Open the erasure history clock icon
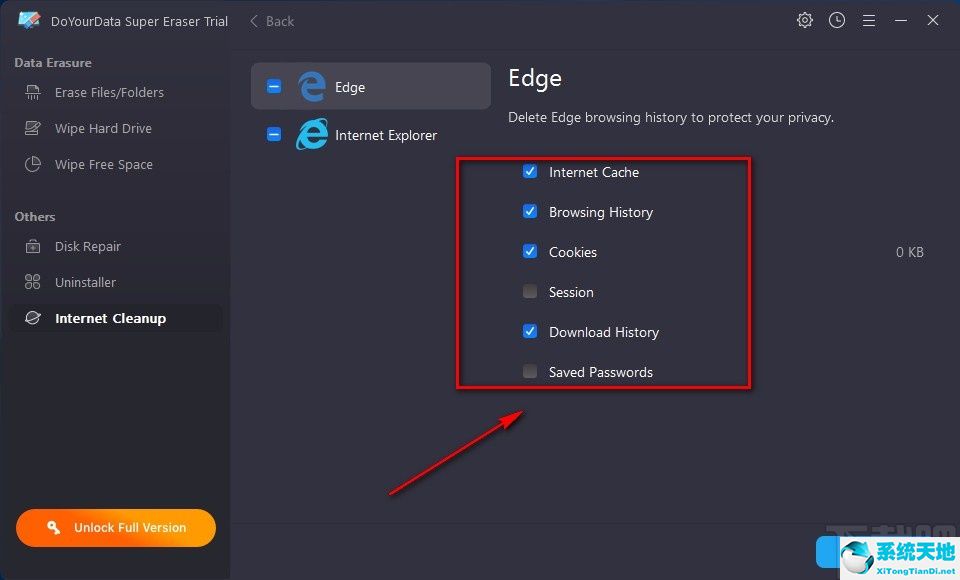Image resolution: width=960 pixels, height=580 pixels. pos(836,20)
